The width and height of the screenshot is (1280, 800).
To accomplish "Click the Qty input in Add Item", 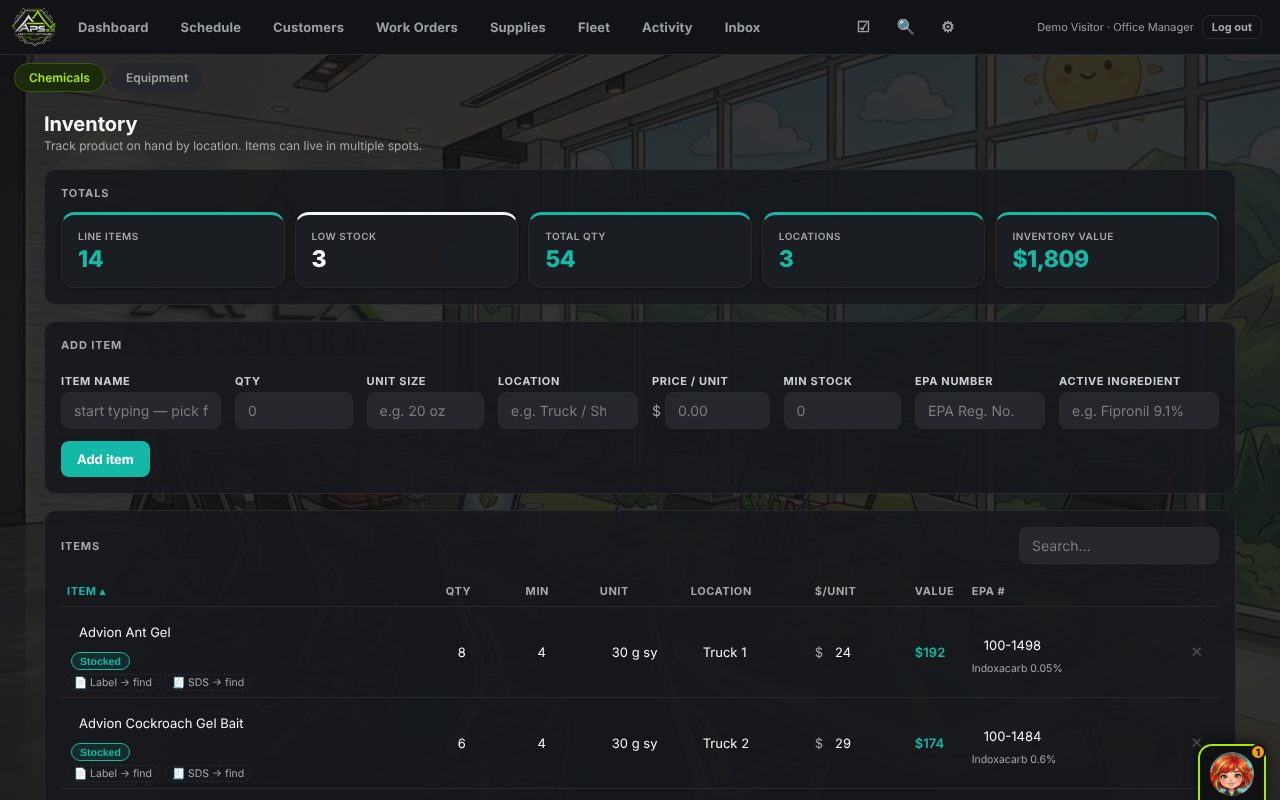I will [294, 411].
